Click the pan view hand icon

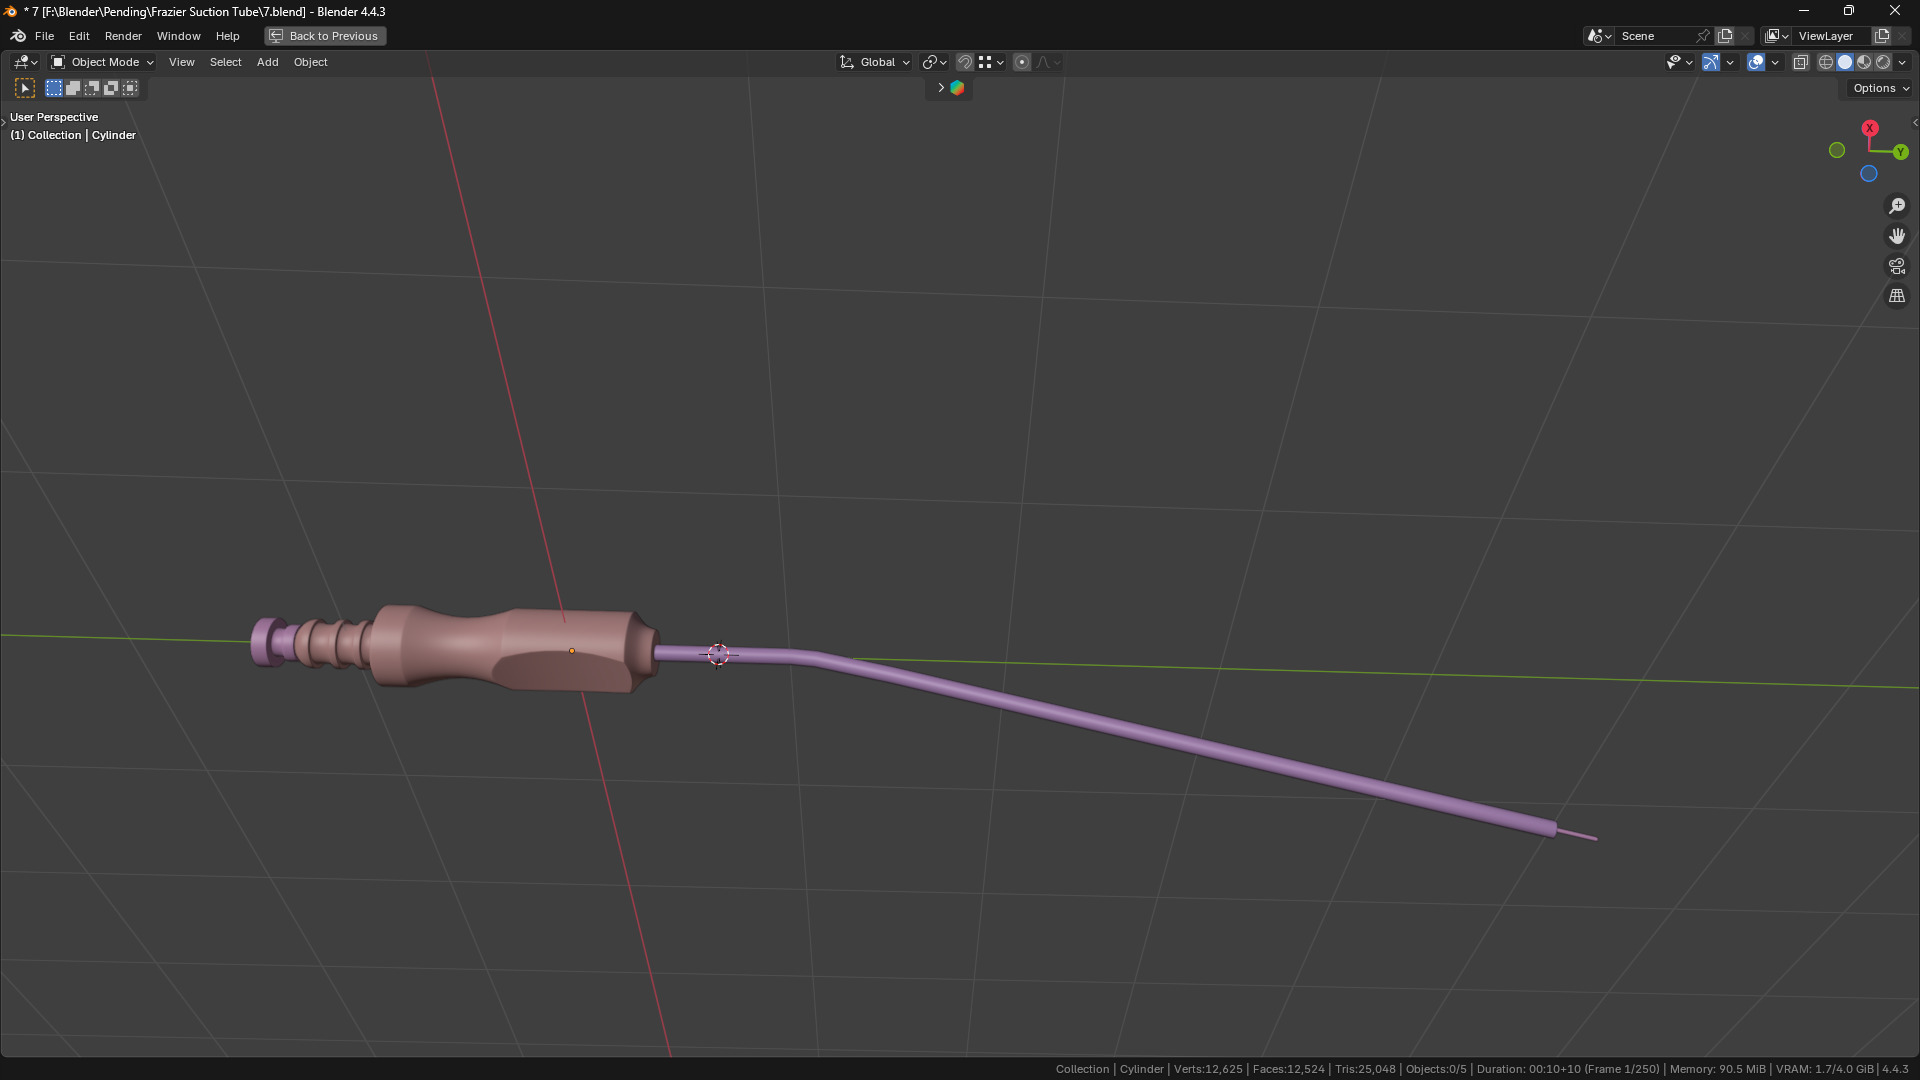tap(1897, 236)
